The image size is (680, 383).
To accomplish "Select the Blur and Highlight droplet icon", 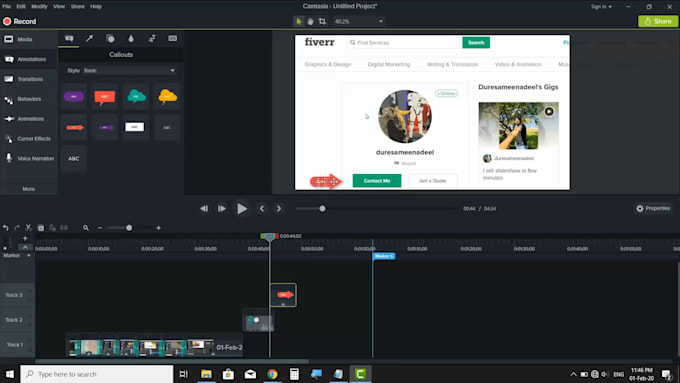I will (131, 39).
